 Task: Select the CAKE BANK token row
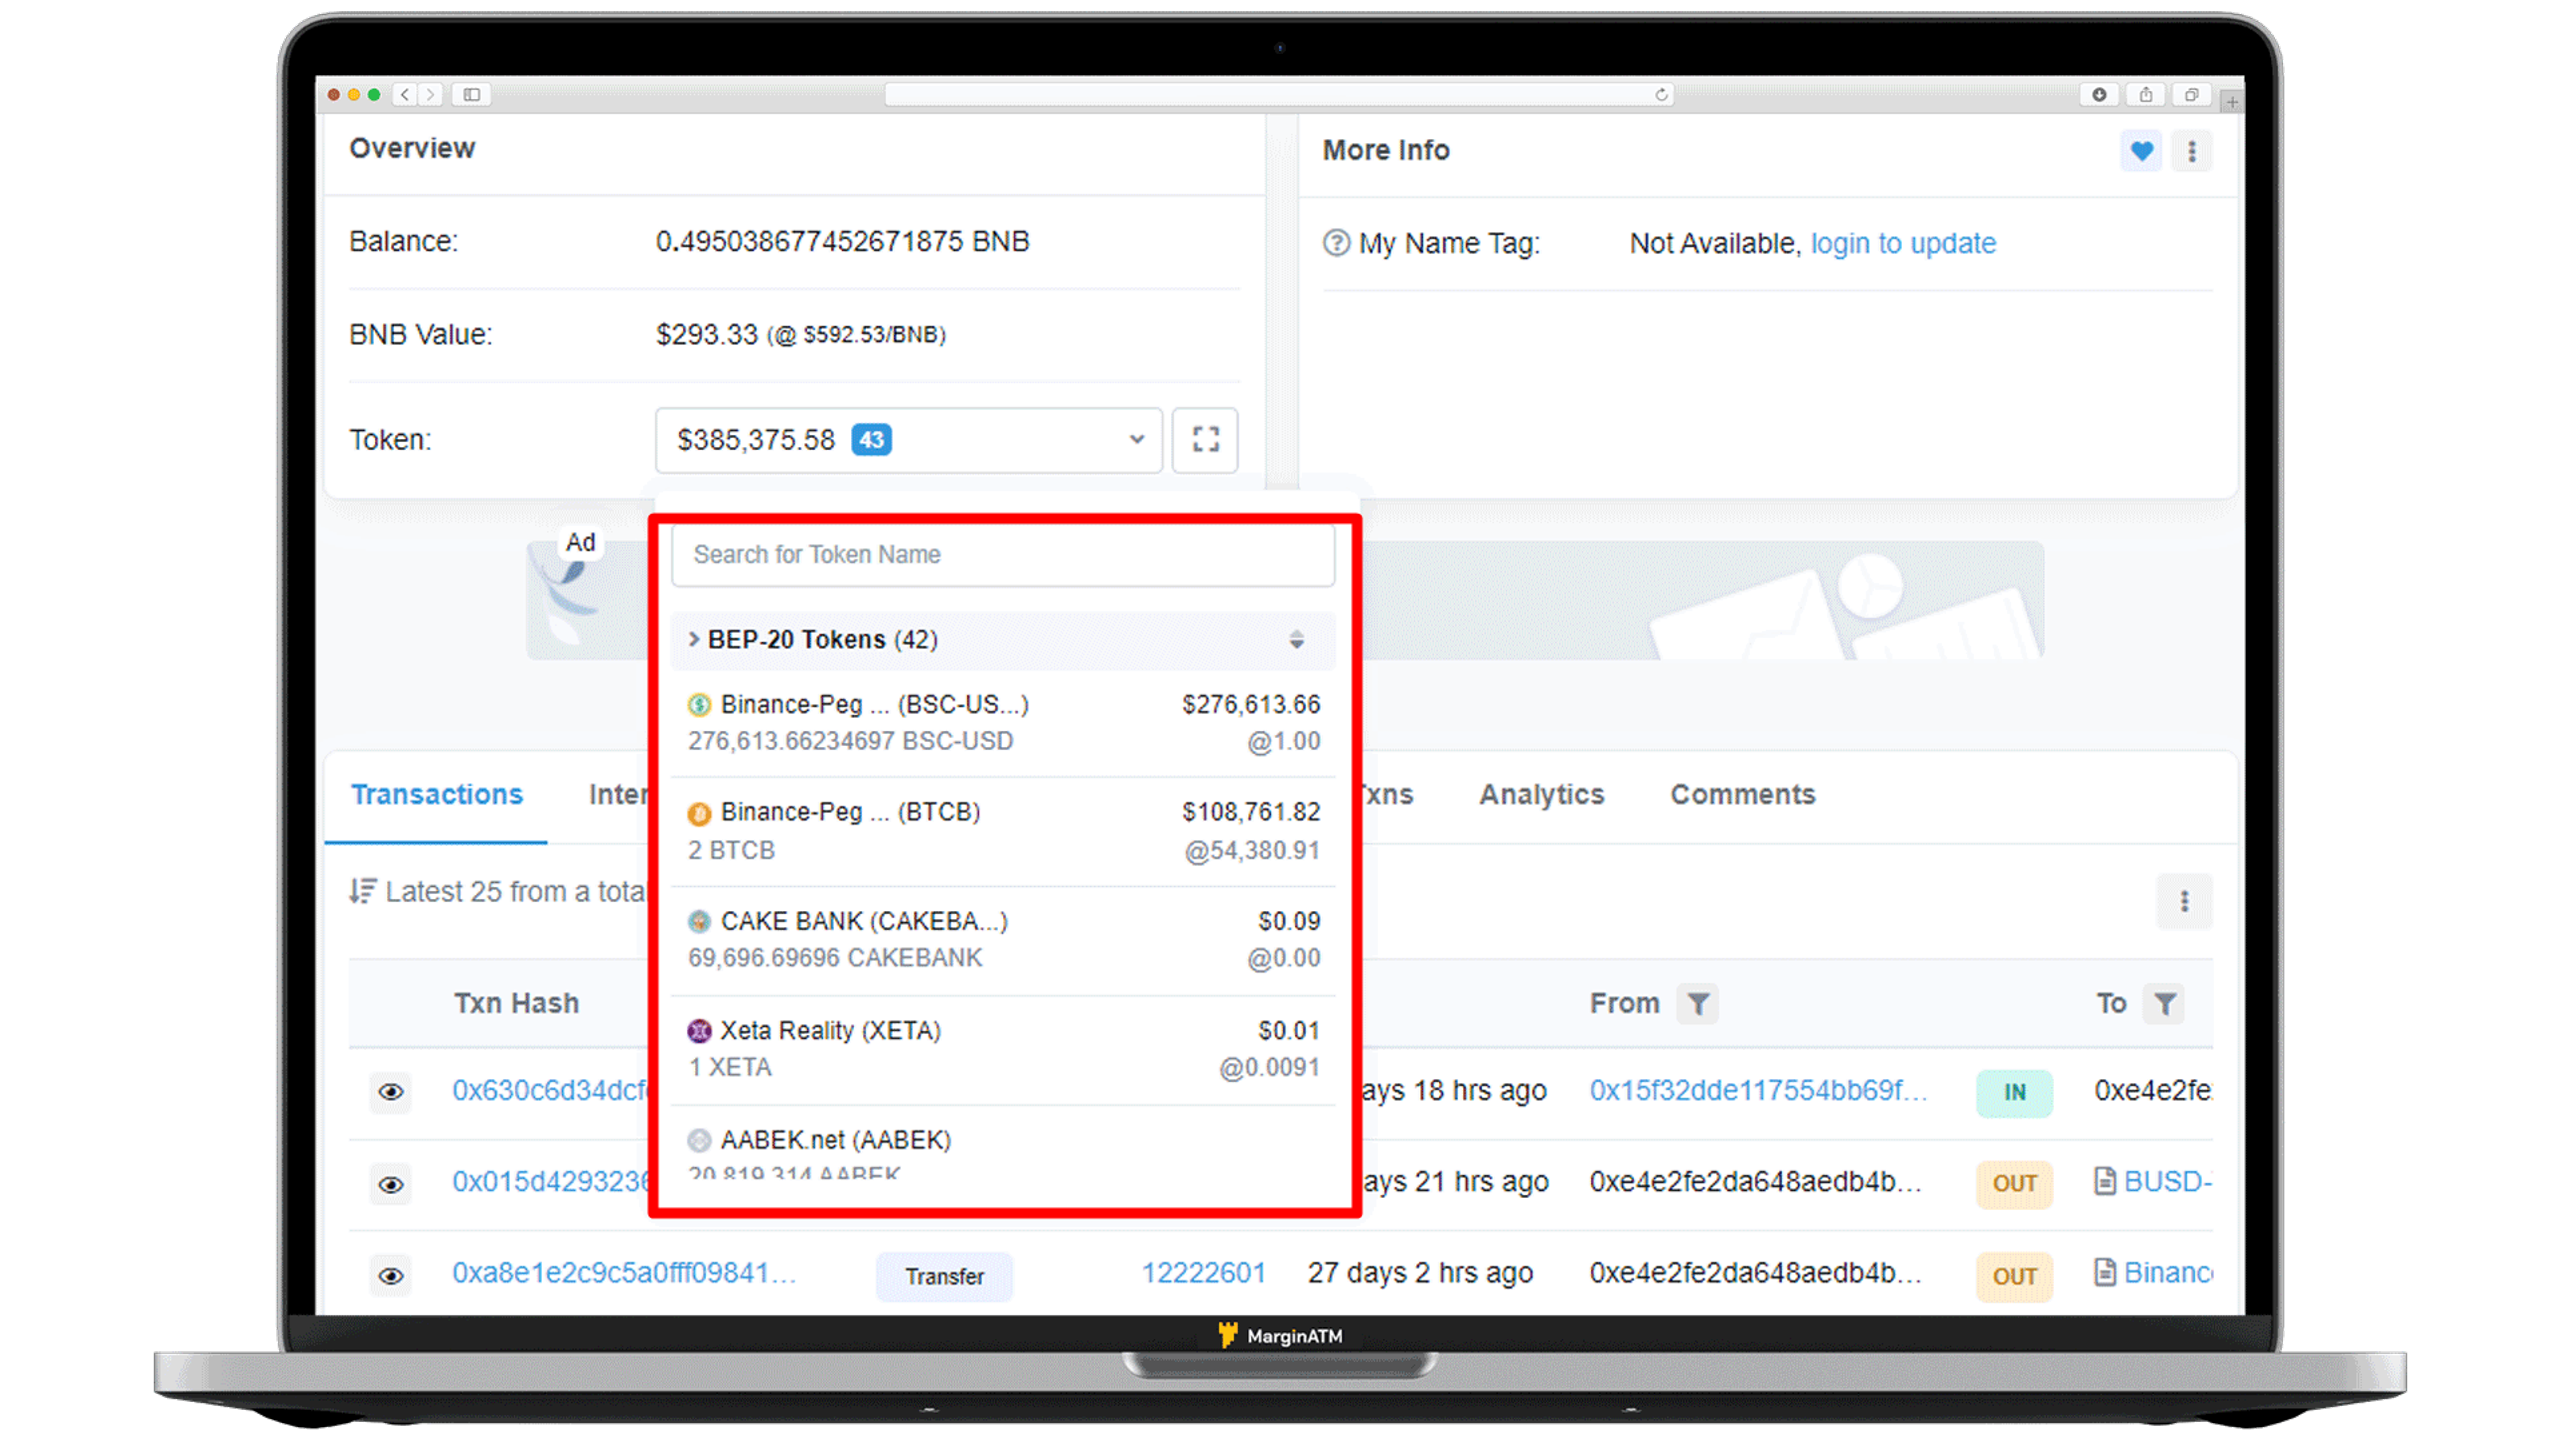[x=1003, y=940]
